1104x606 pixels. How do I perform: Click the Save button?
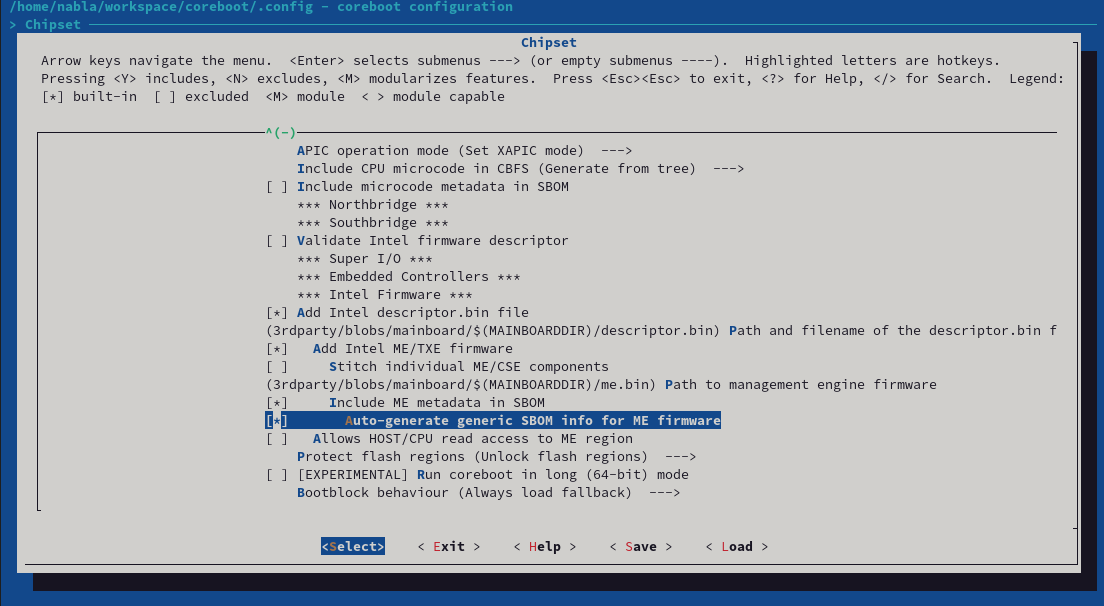pos(641,546)
